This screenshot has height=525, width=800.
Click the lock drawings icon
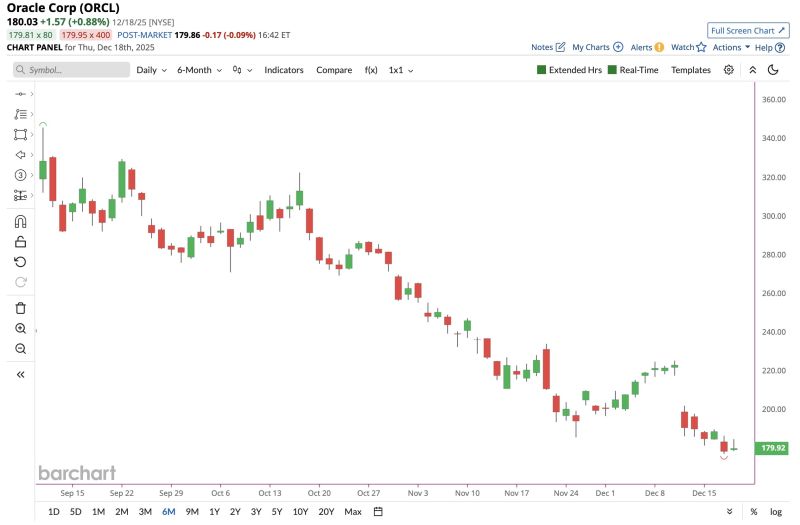coord(20,241)
